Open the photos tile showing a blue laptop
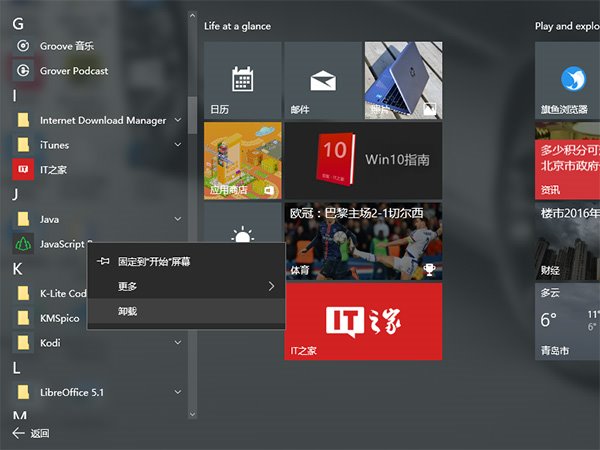600x450 pixels. pos(403,80)
